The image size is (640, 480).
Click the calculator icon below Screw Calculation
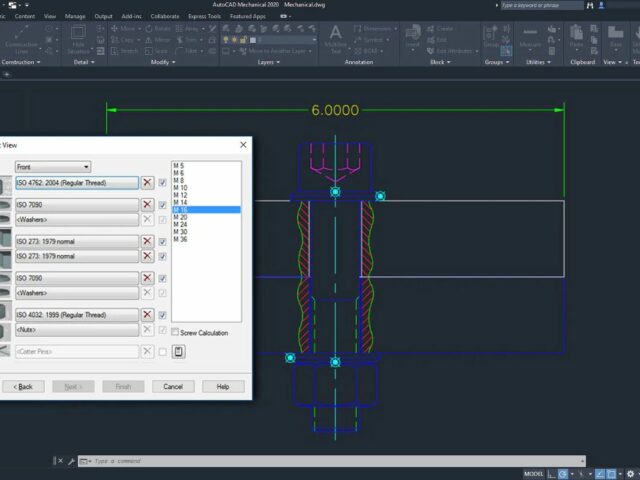click(x=179, y=351)
